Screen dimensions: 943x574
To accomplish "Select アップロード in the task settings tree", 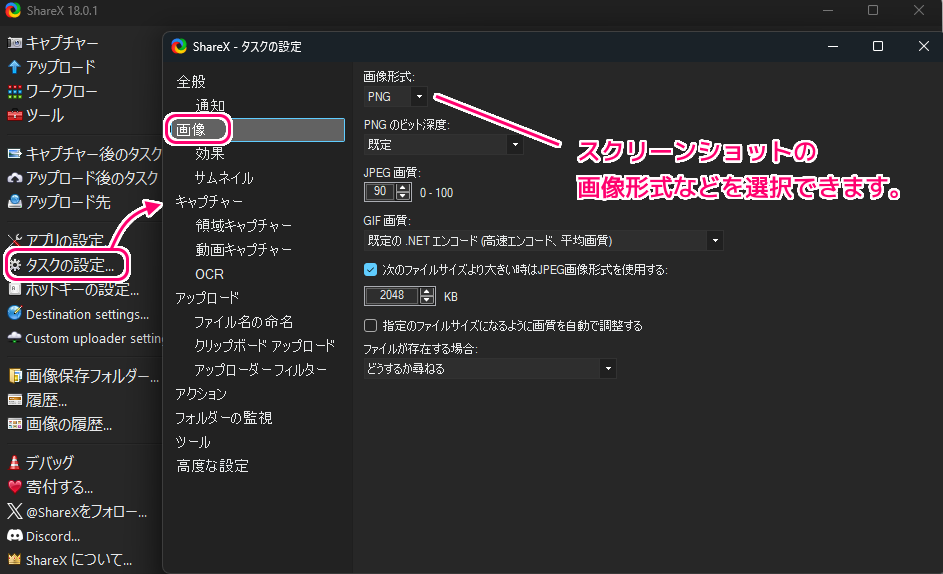I will 207,298.
